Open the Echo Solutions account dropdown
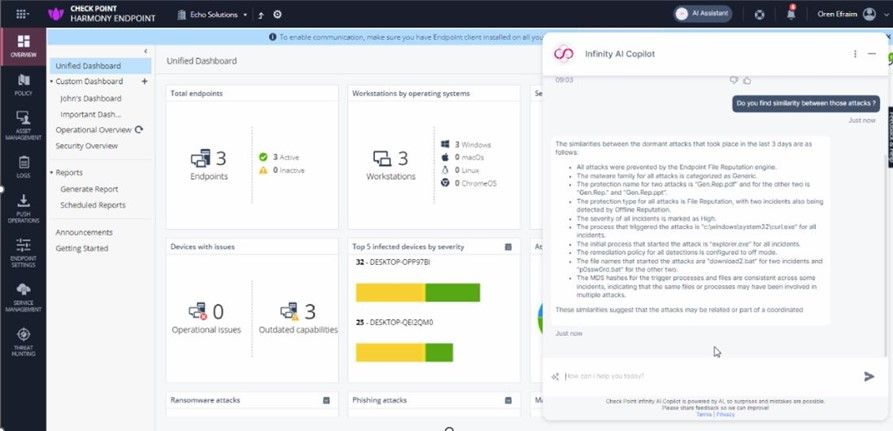The image size is (893, 431). pyautogui.click(x=212, y=15)
